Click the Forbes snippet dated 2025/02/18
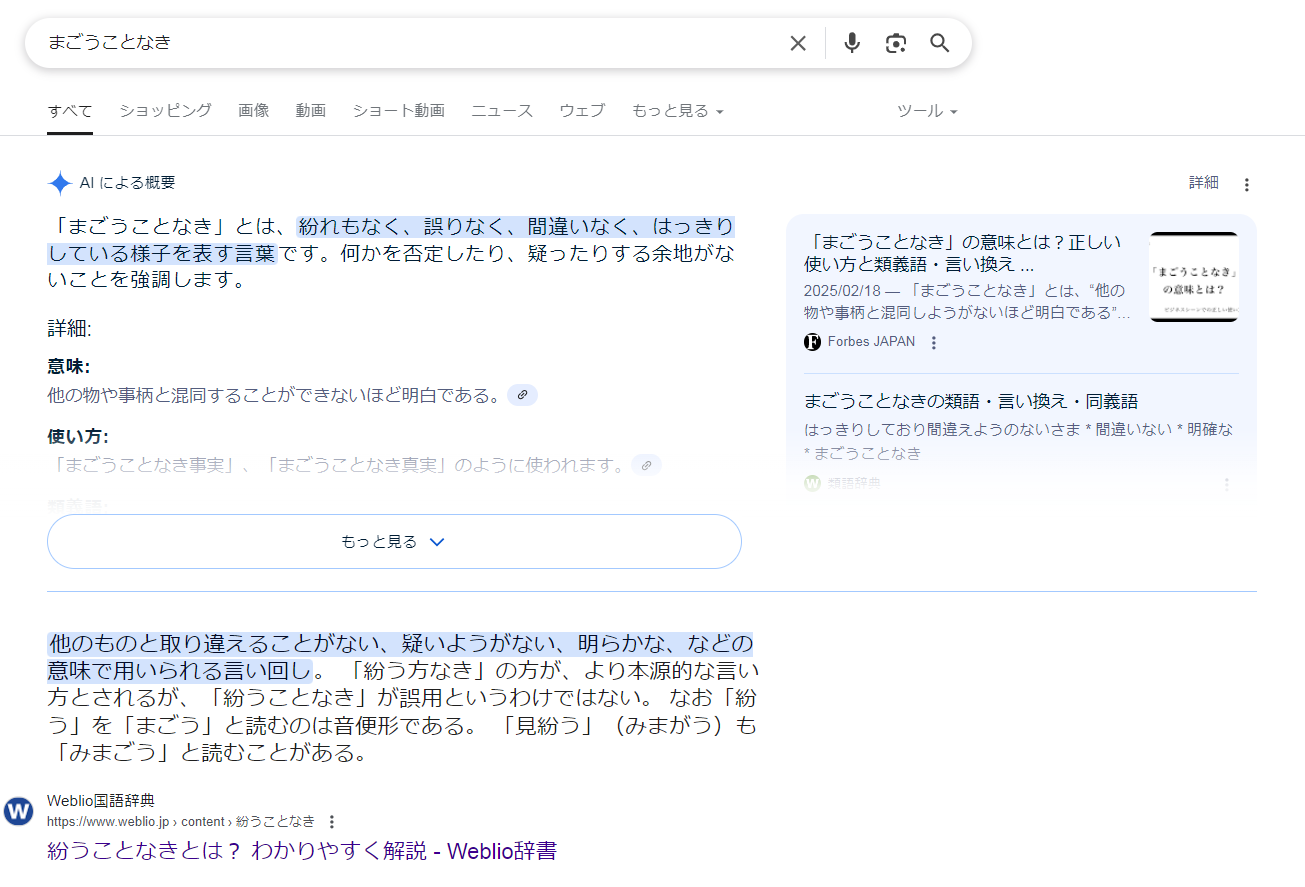Screen dimensions: 1305x887 click(967, 301)
